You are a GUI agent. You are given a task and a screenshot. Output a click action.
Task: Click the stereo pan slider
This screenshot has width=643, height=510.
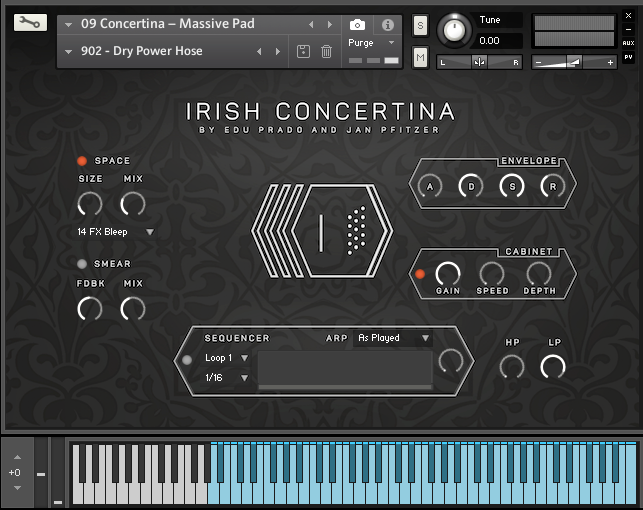point(480,62)
